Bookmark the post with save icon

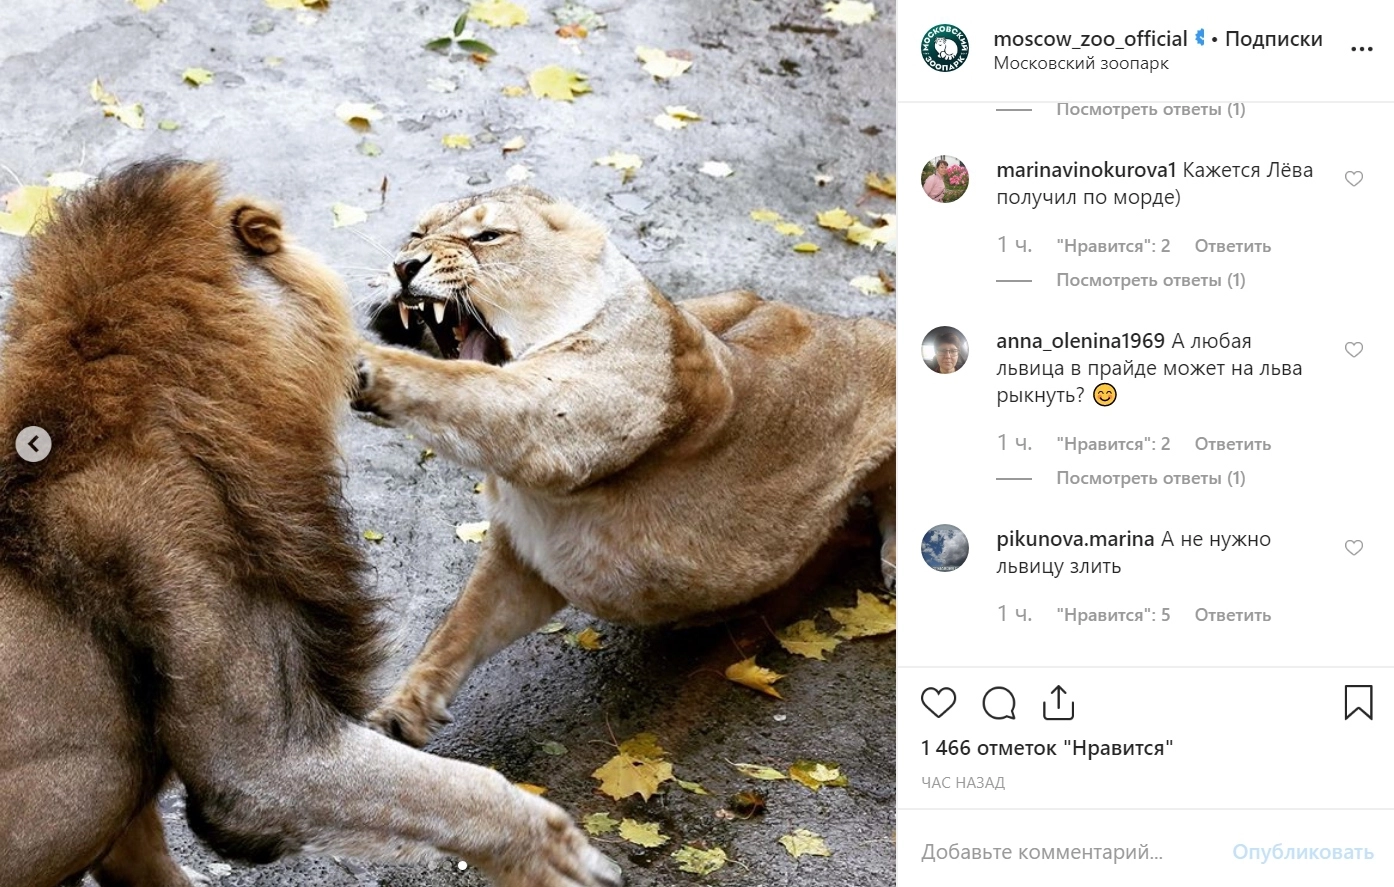1357,703
